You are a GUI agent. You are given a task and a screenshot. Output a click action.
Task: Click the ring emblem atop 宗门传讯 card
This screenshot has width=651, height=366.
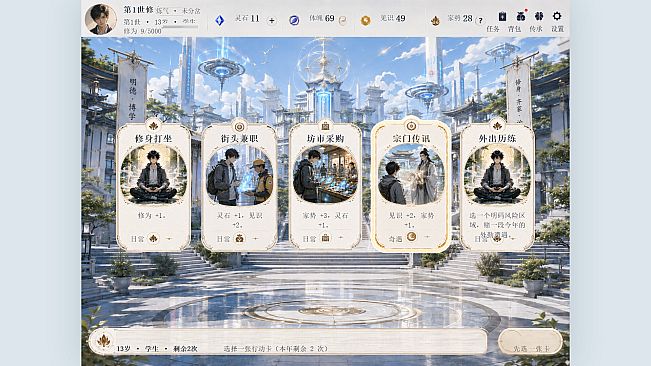[x=411, y=125]
